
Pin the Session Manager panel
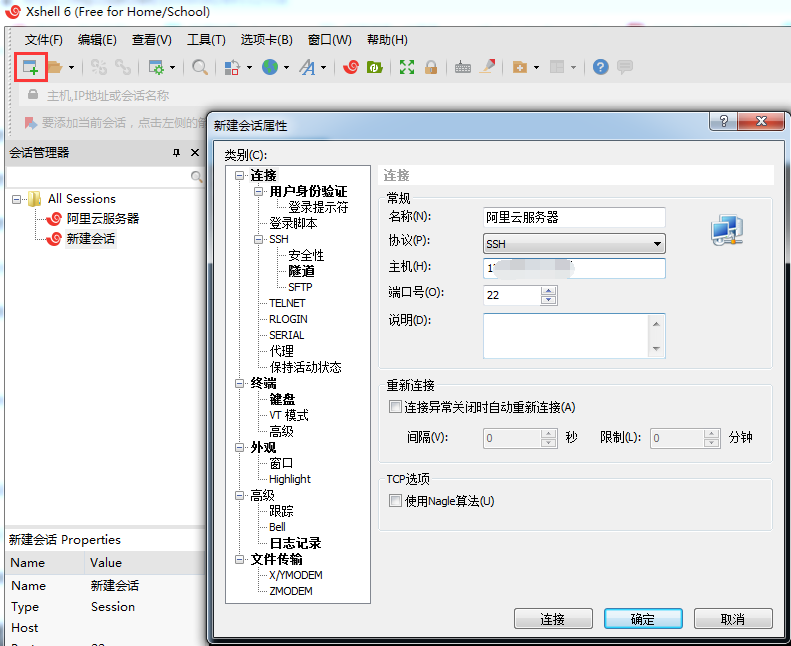176,152
